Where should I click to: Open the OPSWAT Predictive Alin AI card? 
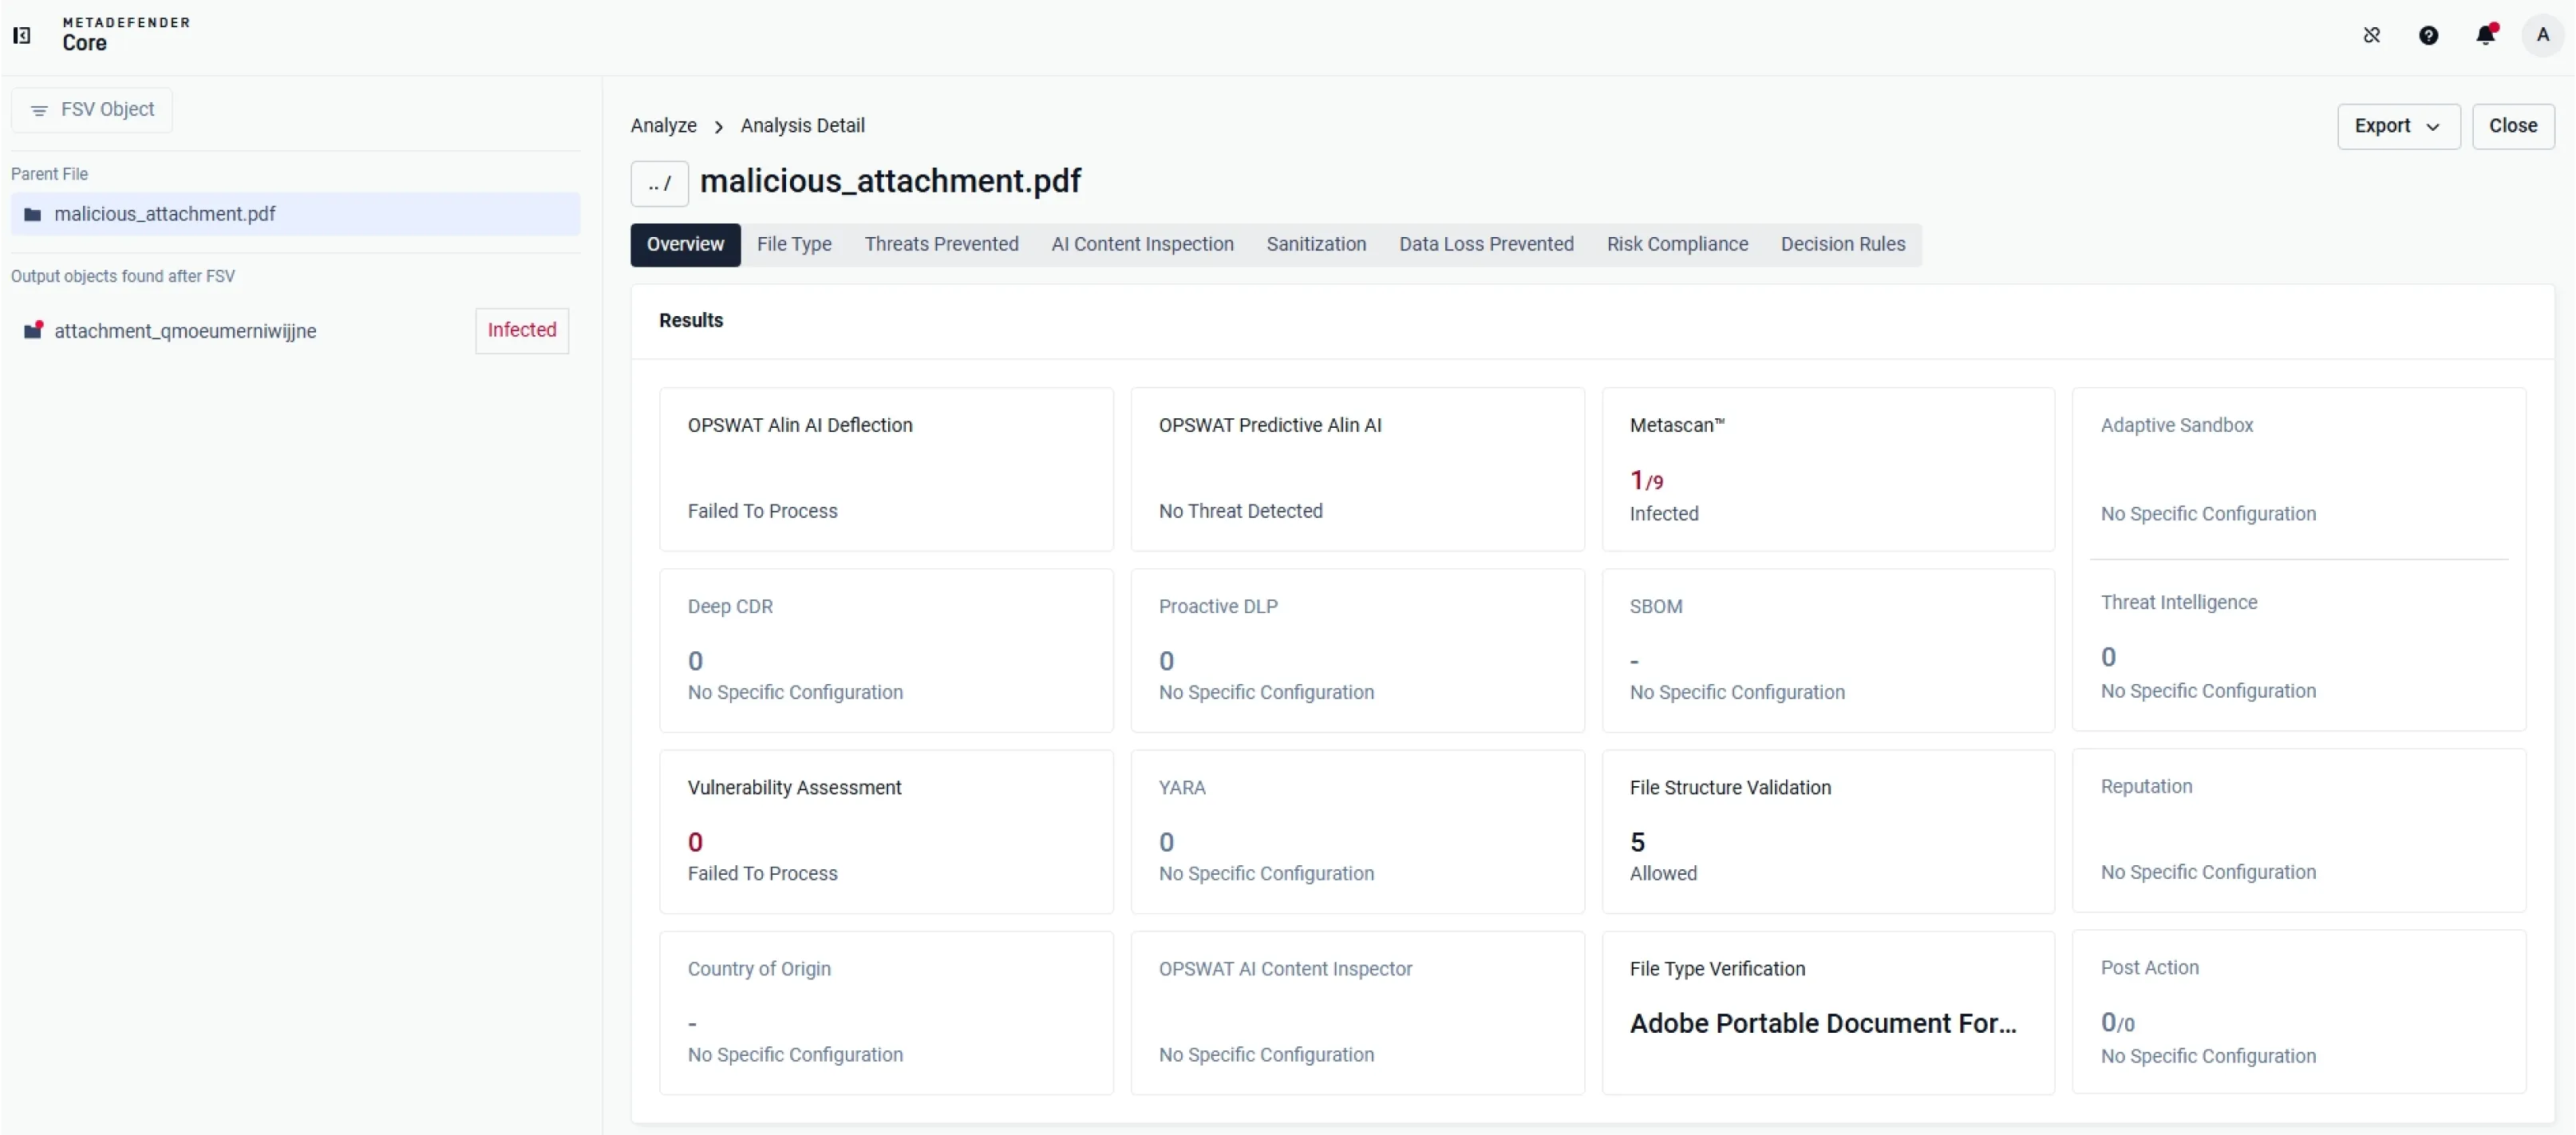coord(1357,469)
